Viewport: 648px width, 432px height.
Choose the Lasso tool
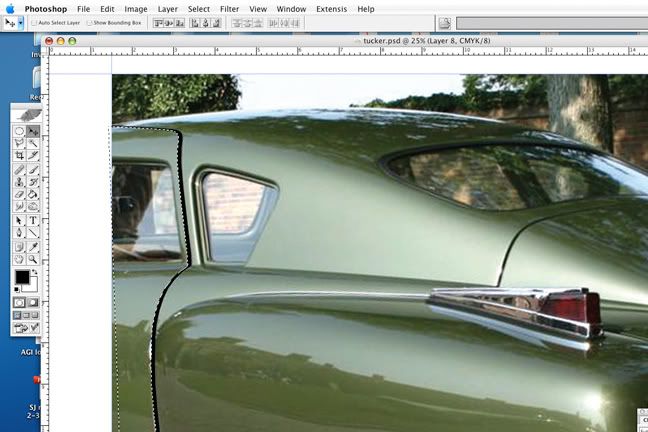click(19, 143)
